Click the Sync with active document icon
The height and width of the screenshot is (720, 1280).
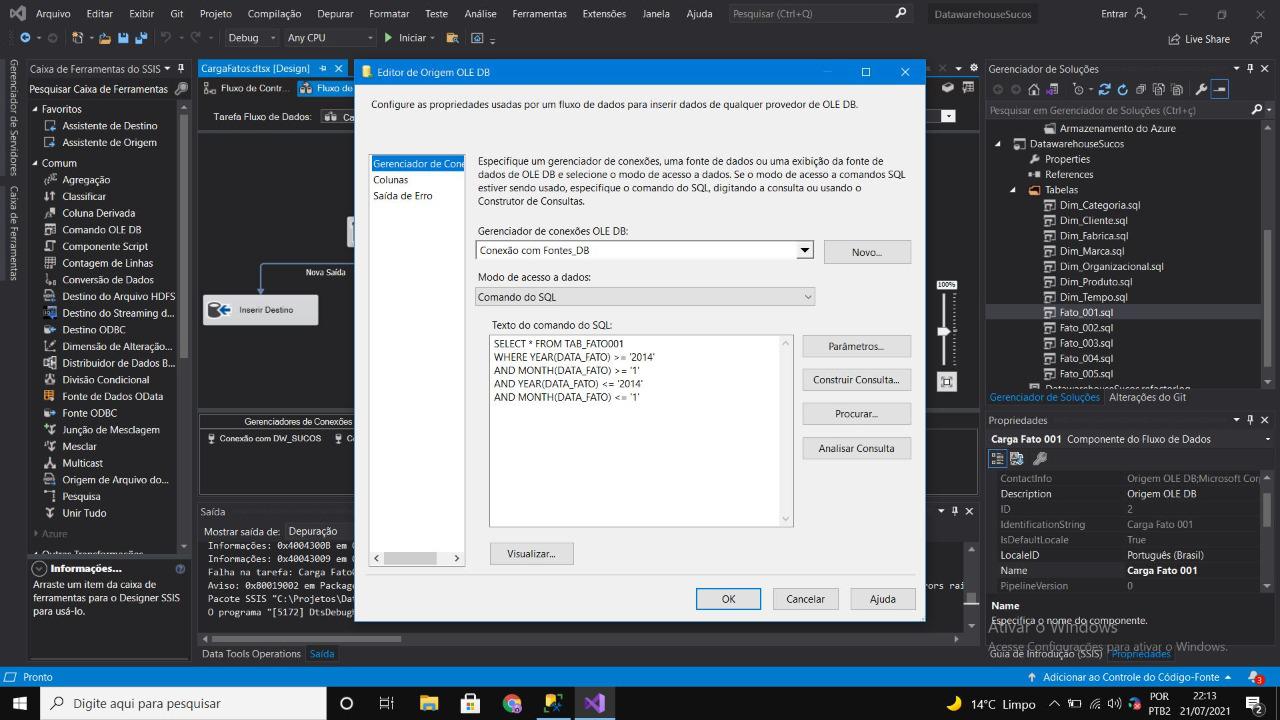pyautogui.click(x=1105, y=89)
